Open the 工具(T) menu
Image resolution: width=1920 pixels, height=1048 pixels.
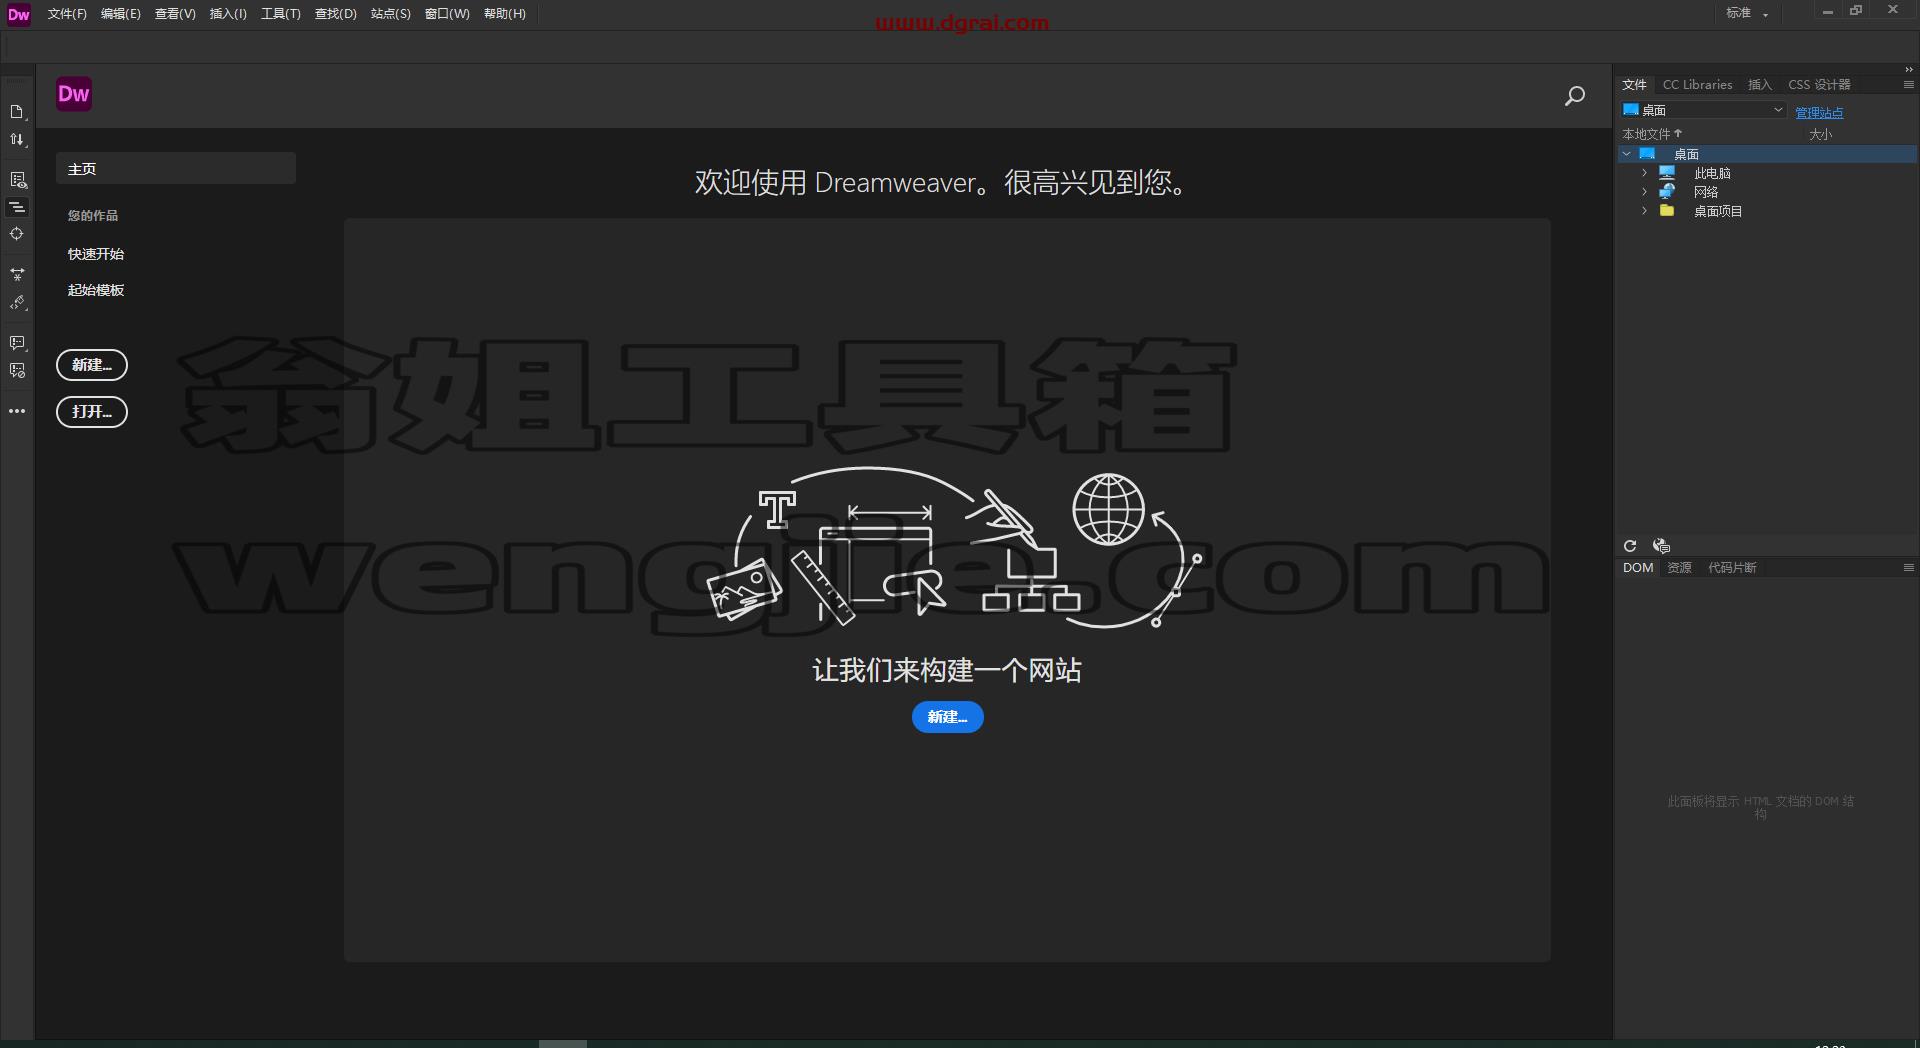click(x=281, y=14)
